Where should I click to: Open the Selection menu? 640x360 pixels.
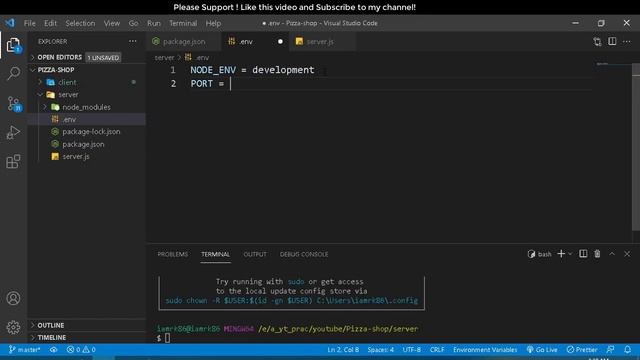click(x=80, y=23)
